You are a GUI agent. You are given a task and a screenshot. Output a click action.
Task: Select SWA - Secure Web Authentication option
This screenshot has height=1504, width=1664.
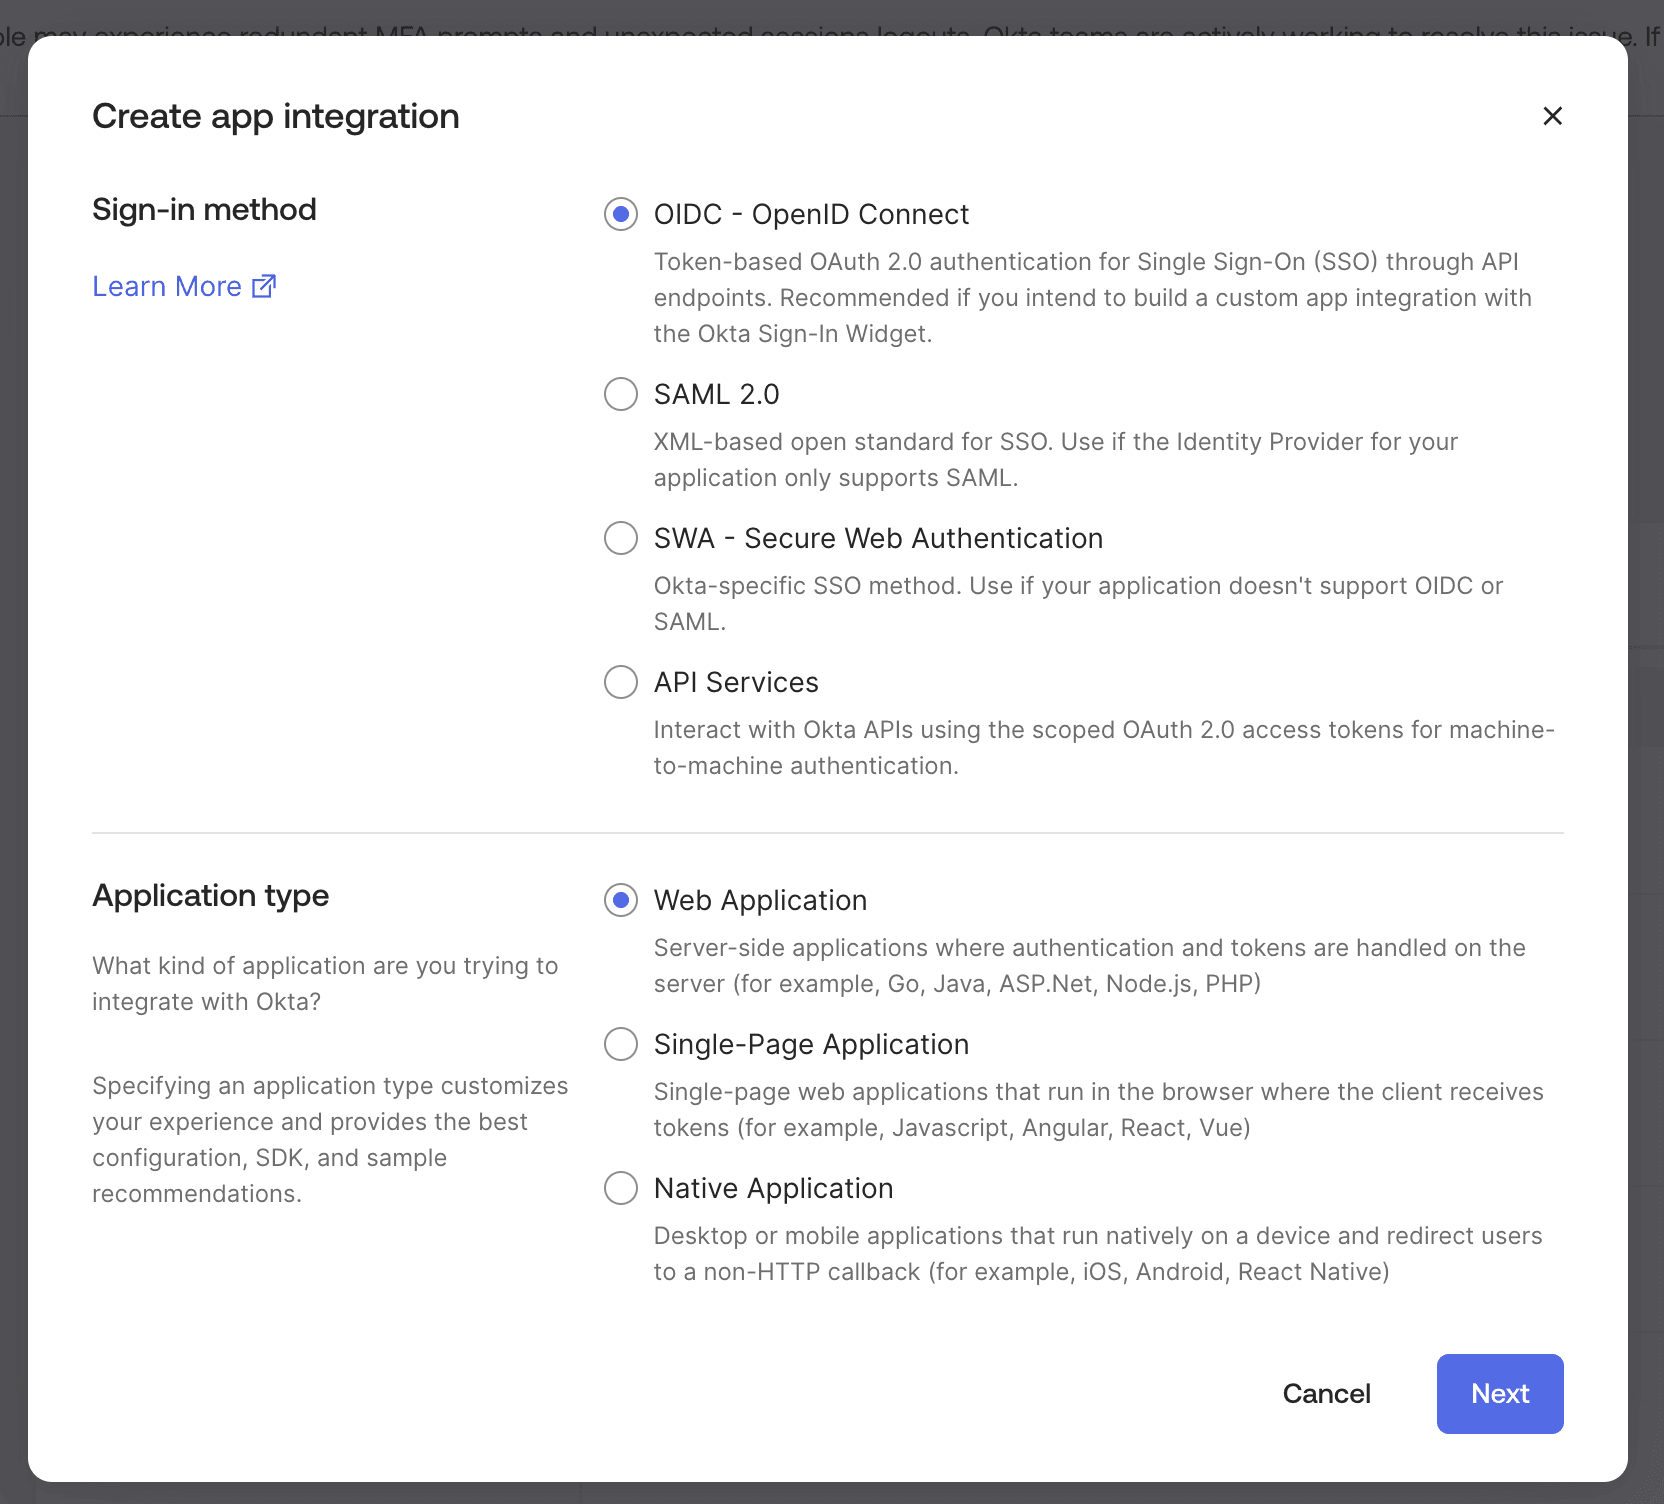pyautogui.click(x=621, y=538)
